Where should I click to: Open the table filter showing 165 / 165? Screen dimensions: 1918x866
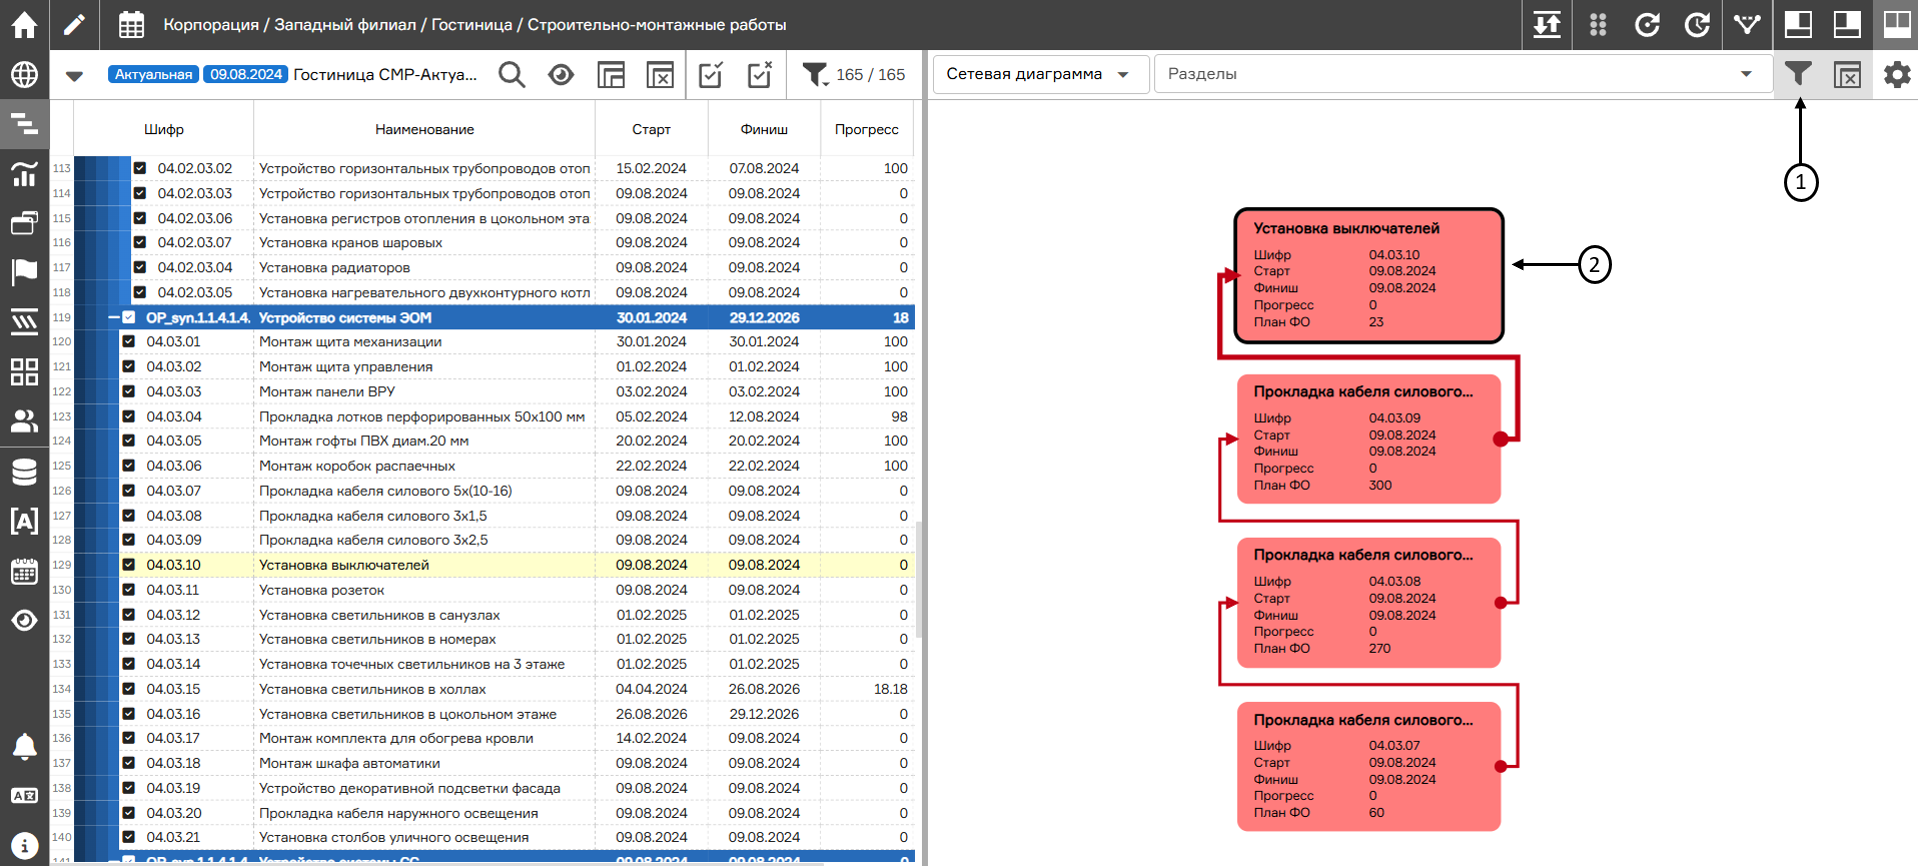(x=854, y=74)
